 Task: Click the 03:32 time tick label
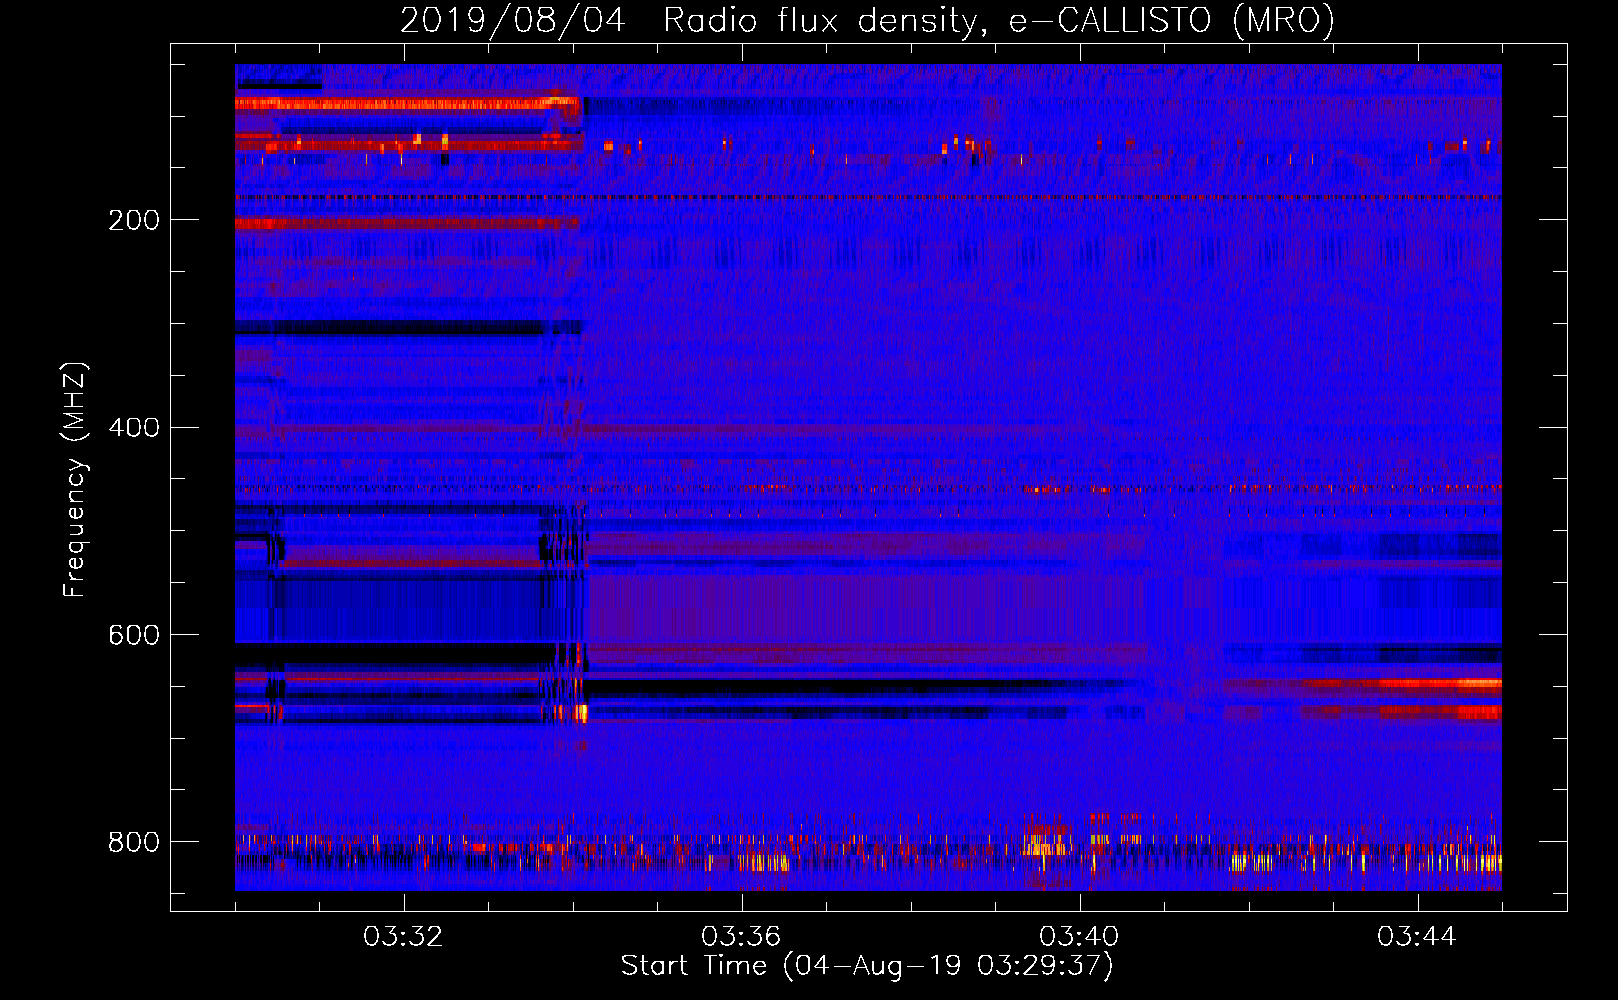(x=403, y=937)
